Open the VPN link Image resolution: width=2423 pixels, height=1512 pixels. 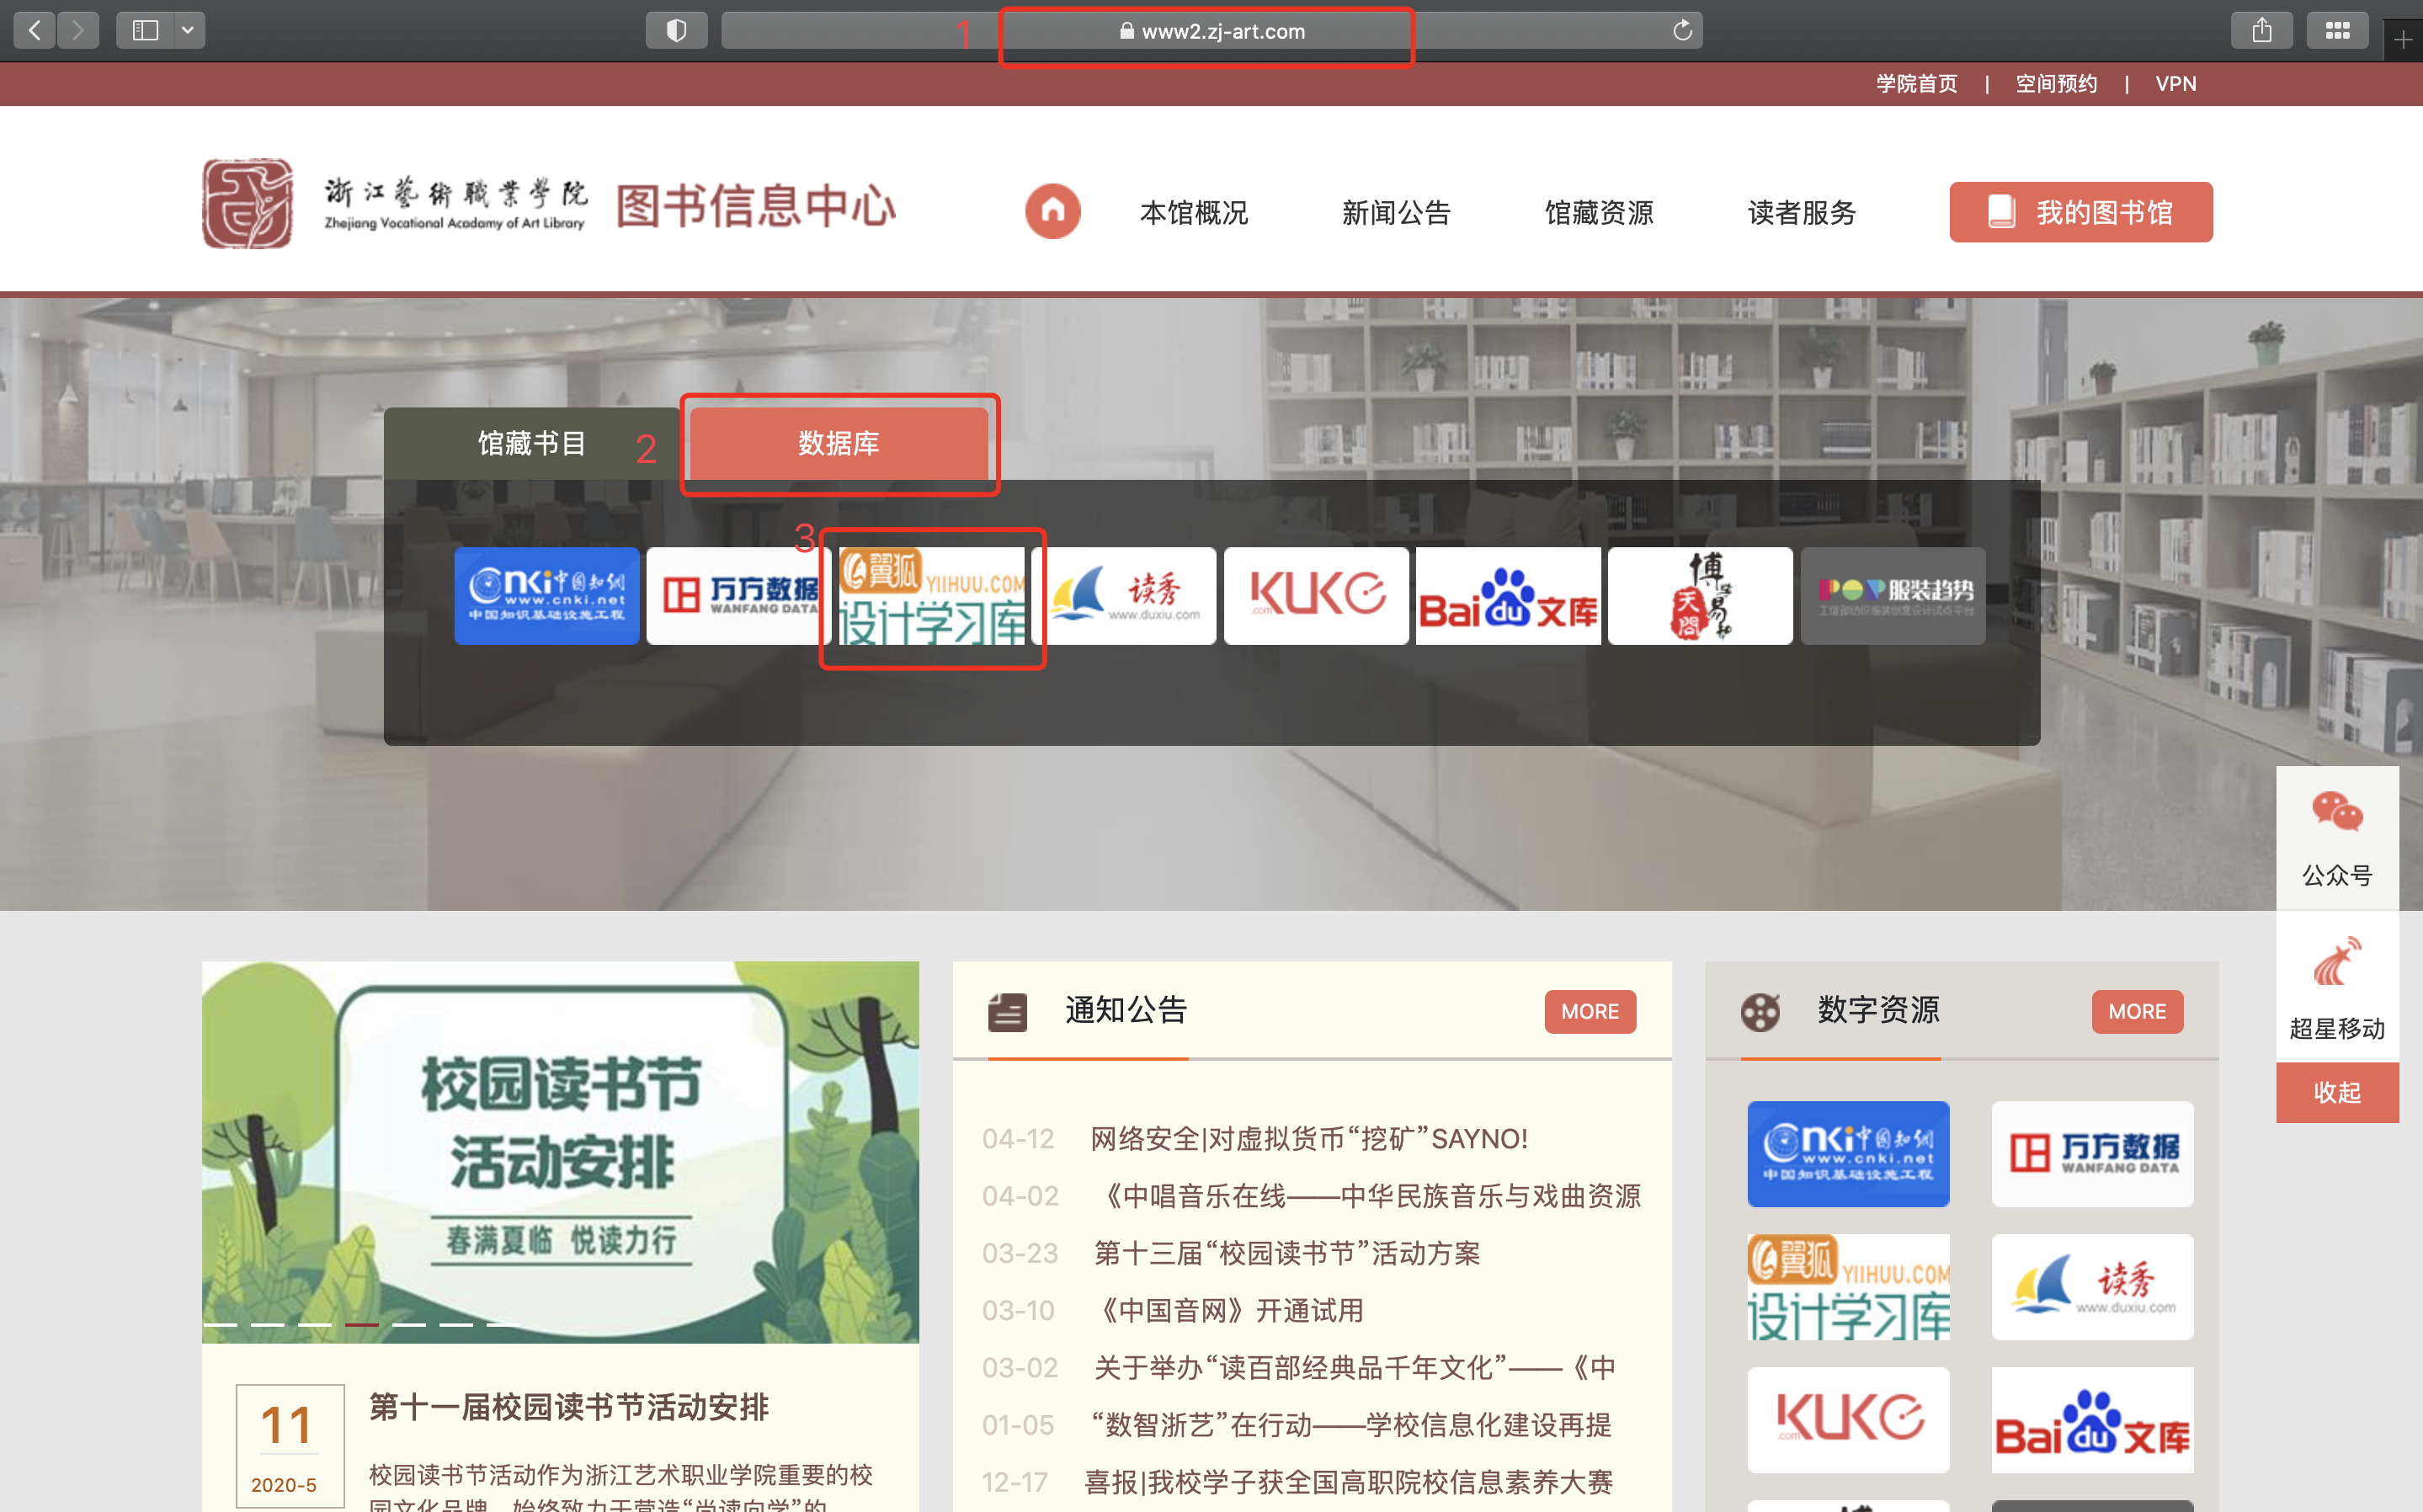(x=2175, y=84)
